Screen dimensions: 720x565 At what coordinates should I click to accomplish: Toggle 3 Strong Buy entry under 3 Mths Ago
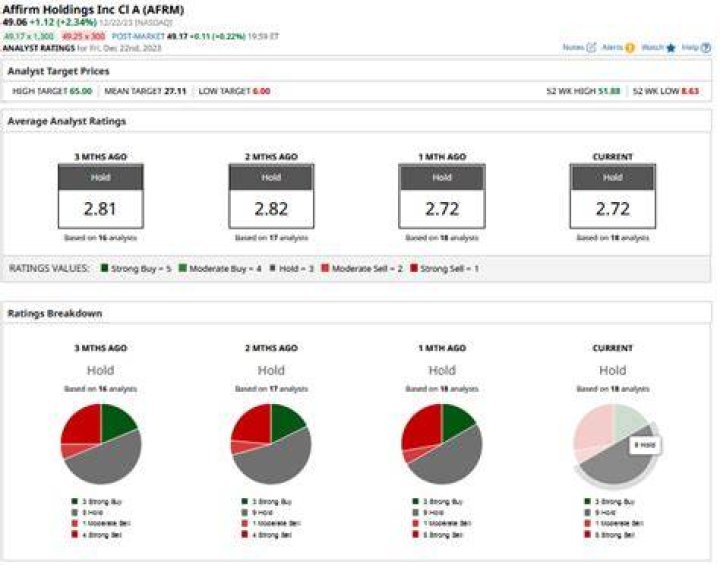(x=96, y=502)
